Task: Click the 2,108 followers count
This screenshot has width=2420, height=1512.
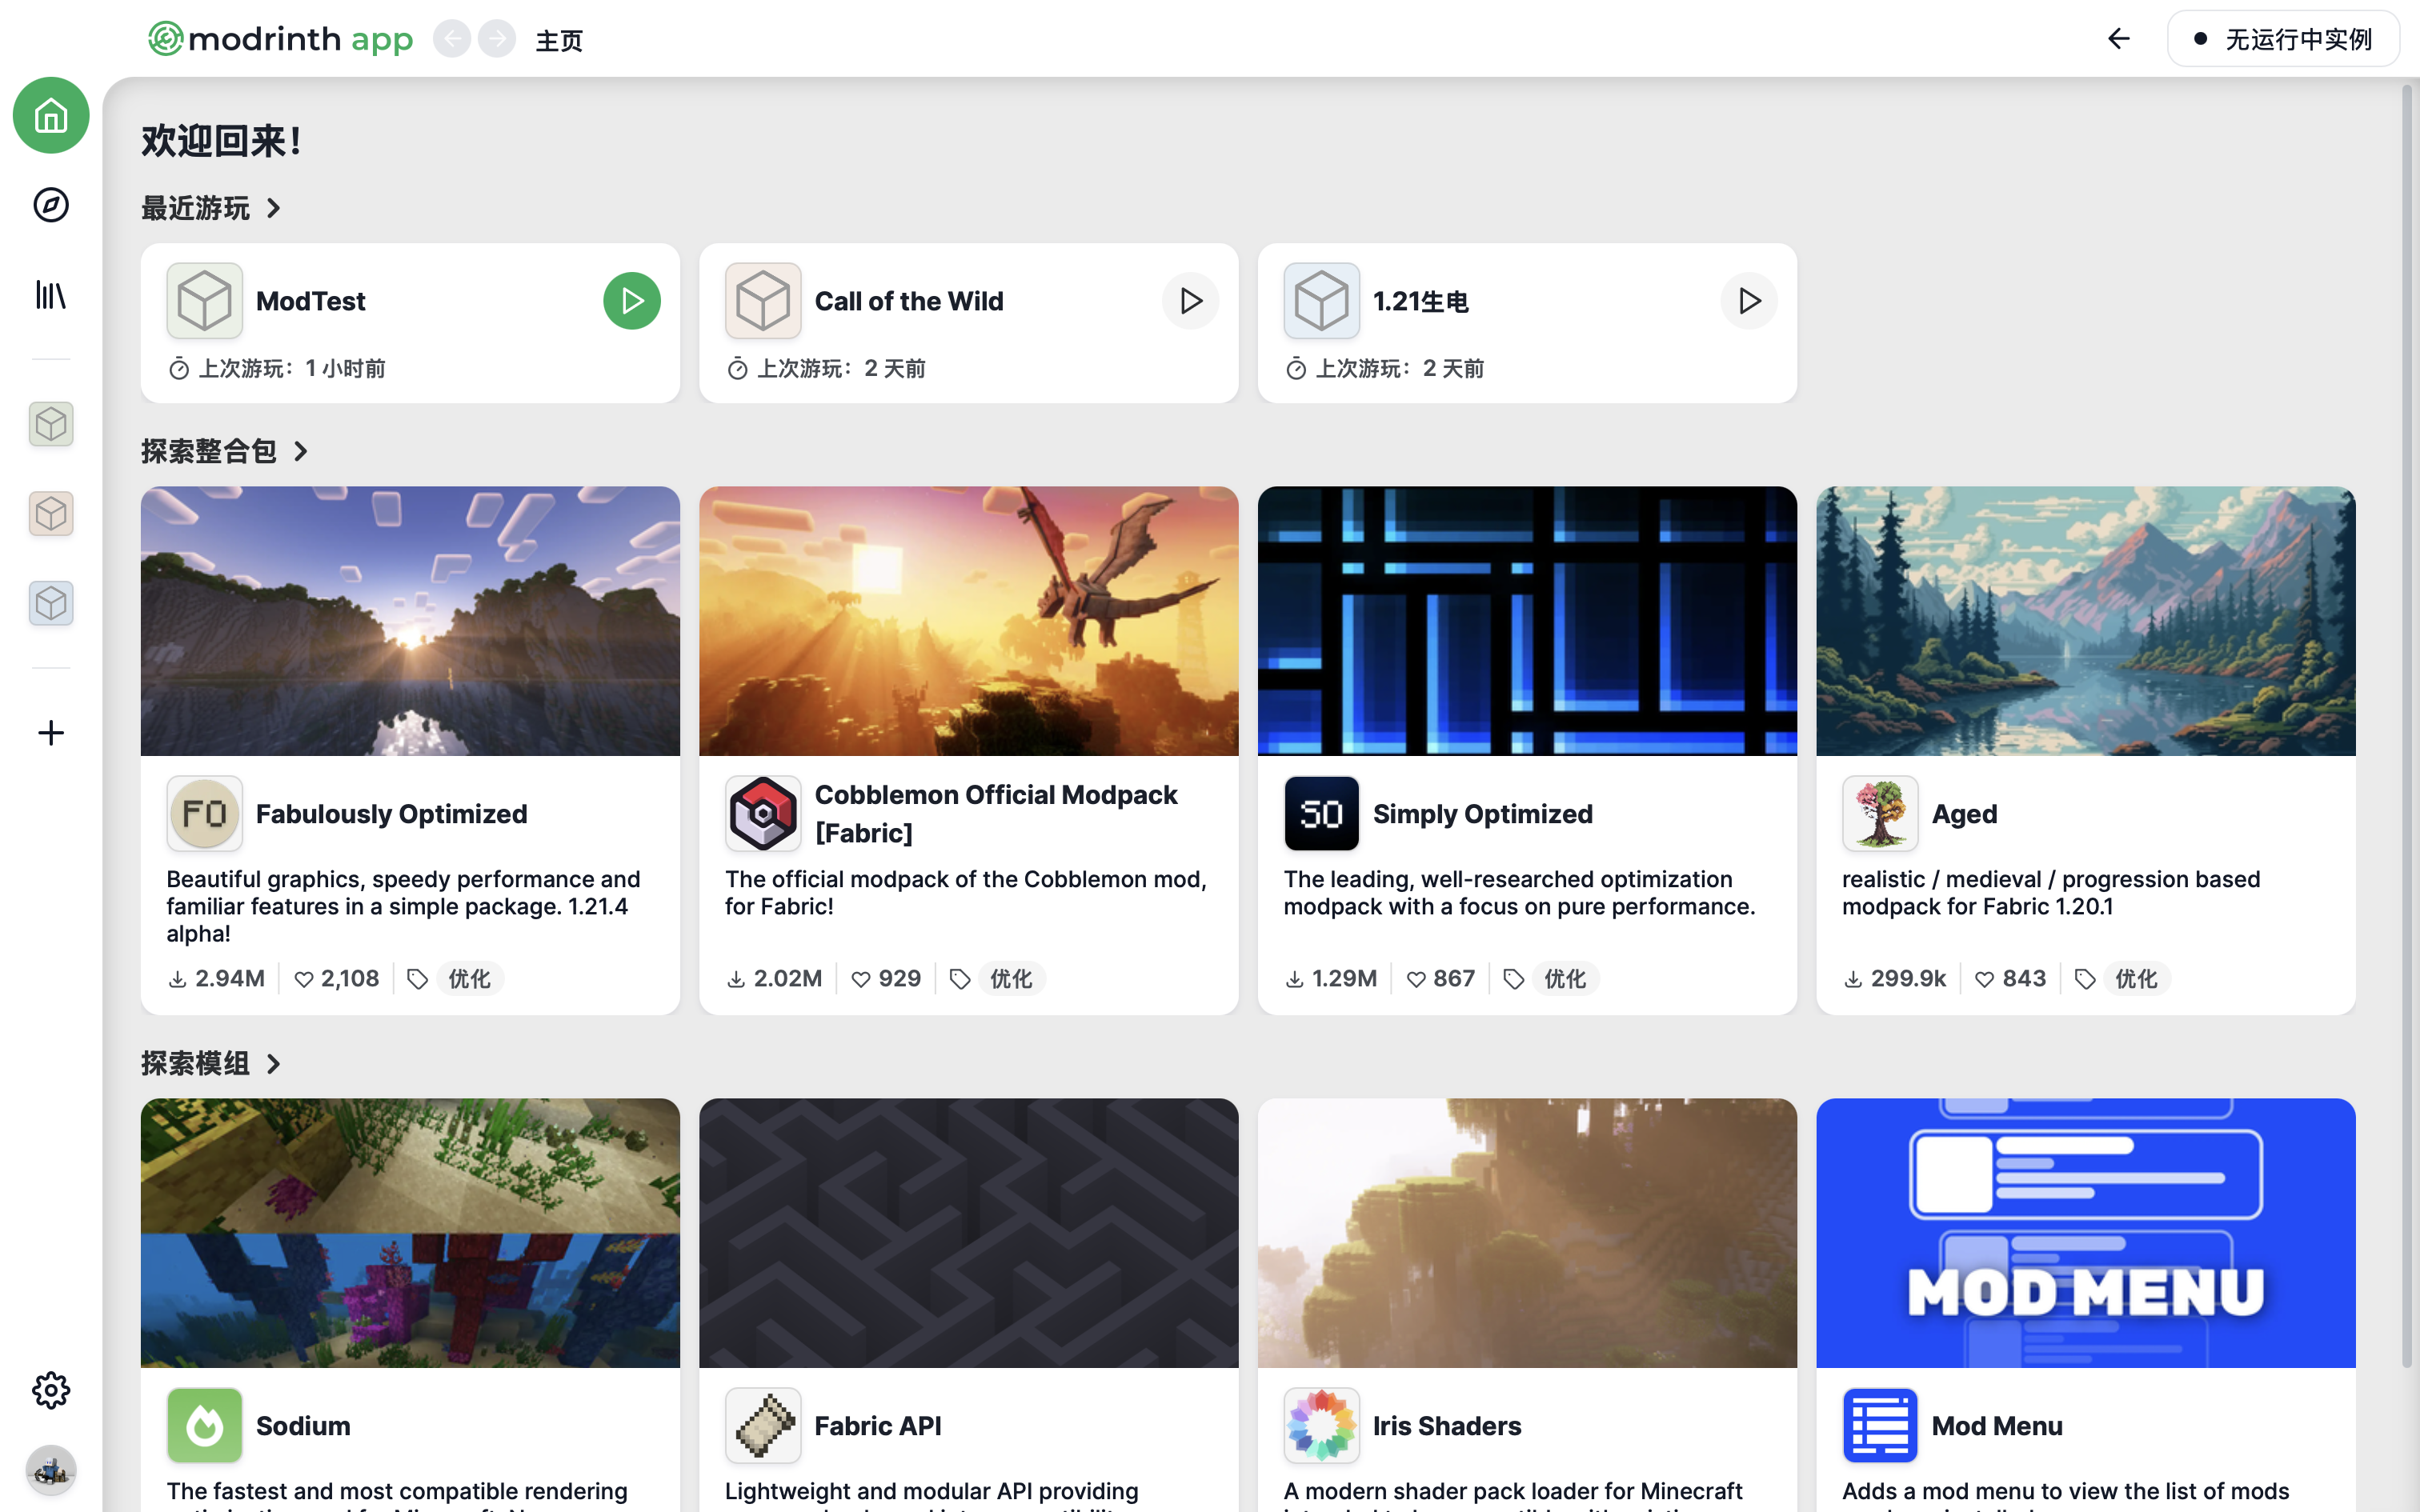Action: (337, 979)
